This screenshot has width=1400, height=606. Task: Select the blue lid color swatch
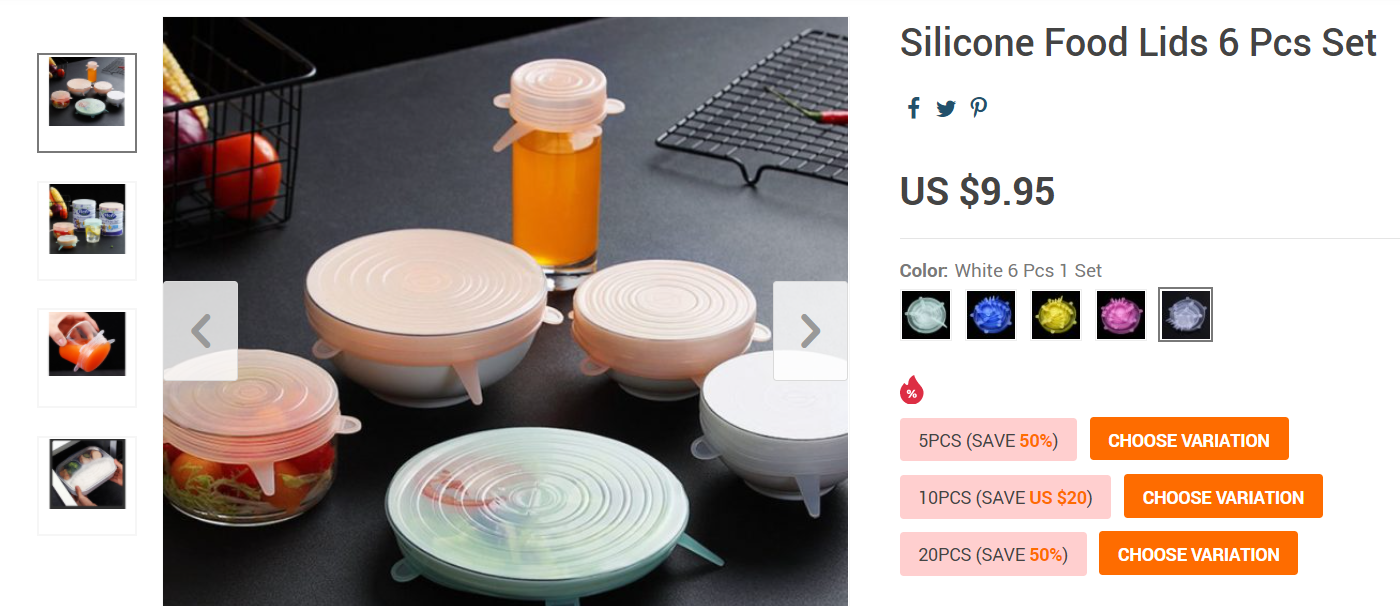click(x=991, y=315)
